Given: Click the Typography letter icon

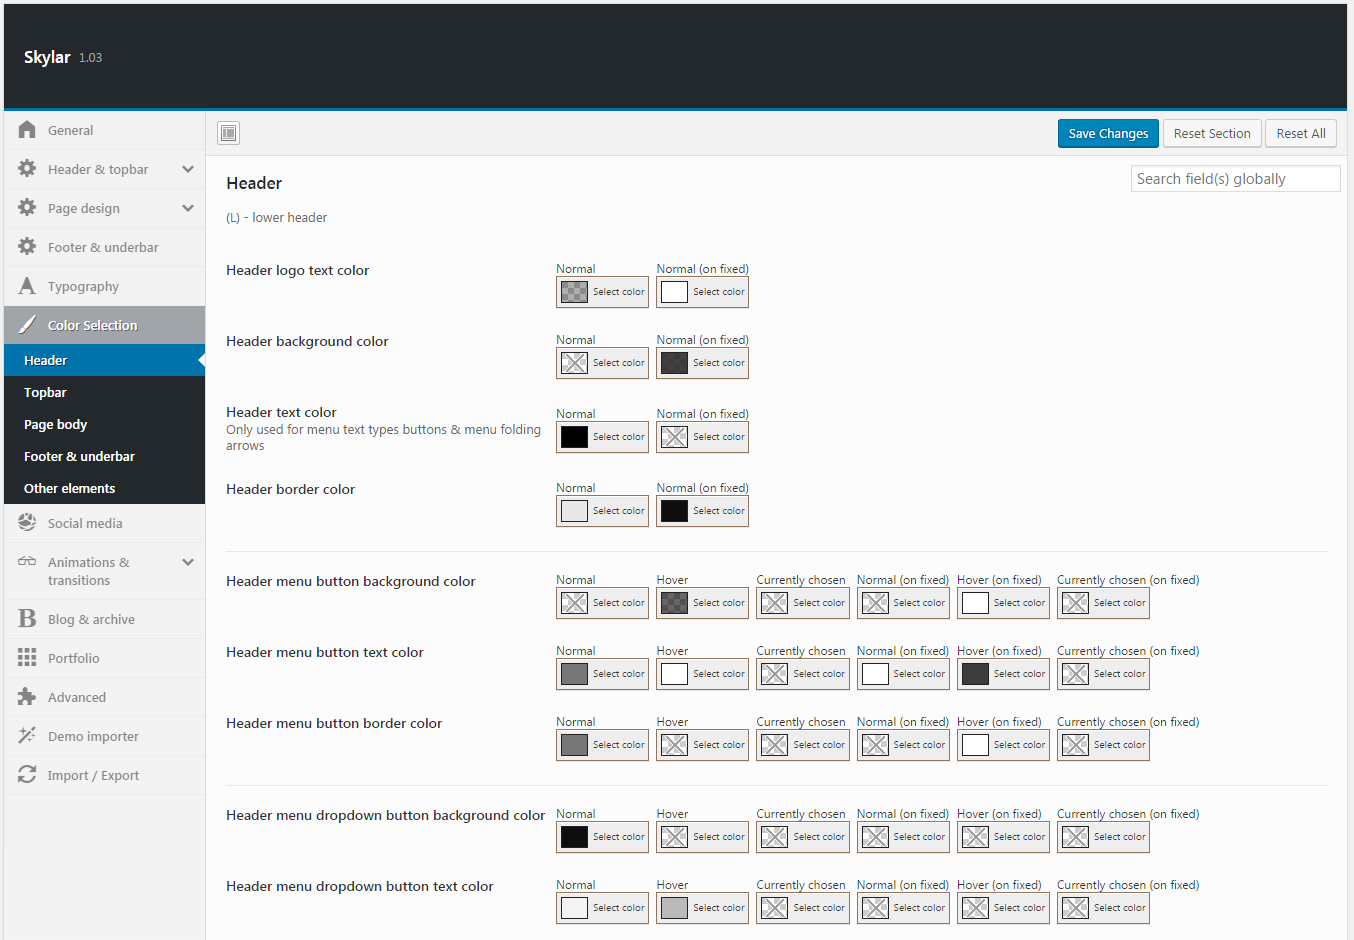Looking at the screenshot, I should pyautogui.click(x=27, y=286).
